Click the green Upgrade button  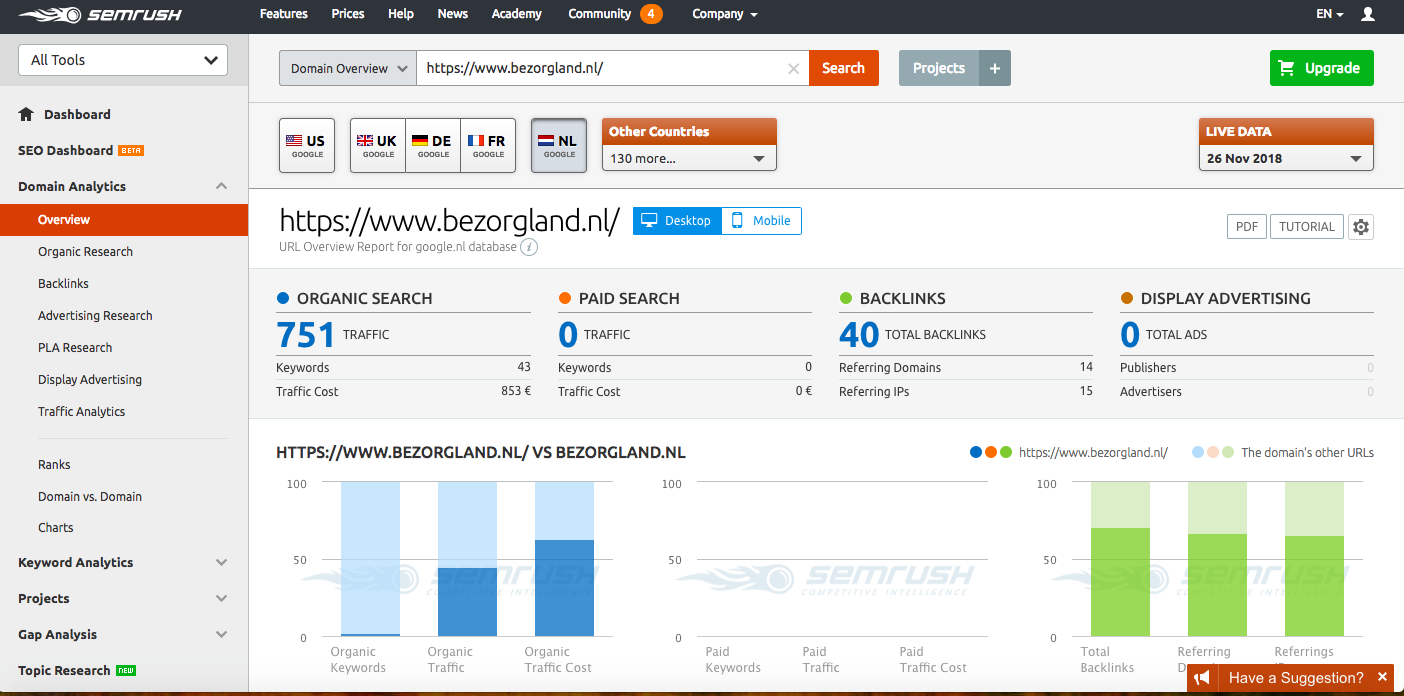pos(1321,68)
